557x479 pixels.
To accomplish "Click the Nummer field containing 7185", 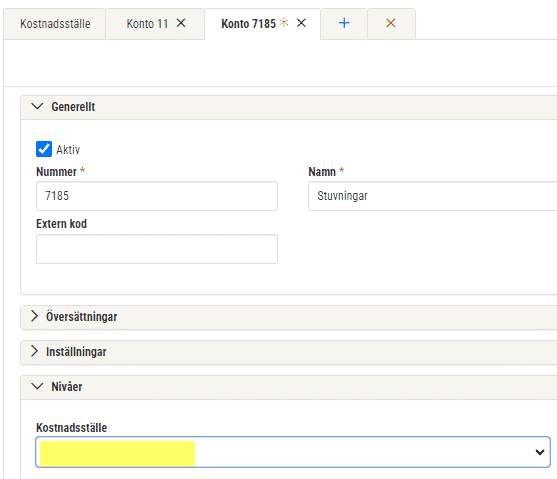I will pyautogui.click(x=157, y=196).
